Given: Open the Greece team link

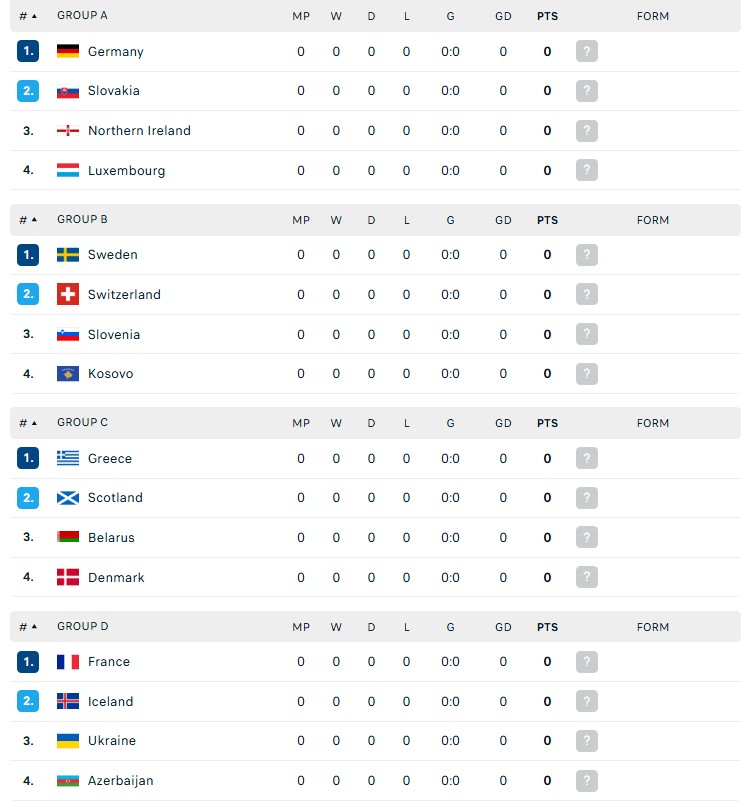Looking at the screenshot, I should [x=110, y=458].
